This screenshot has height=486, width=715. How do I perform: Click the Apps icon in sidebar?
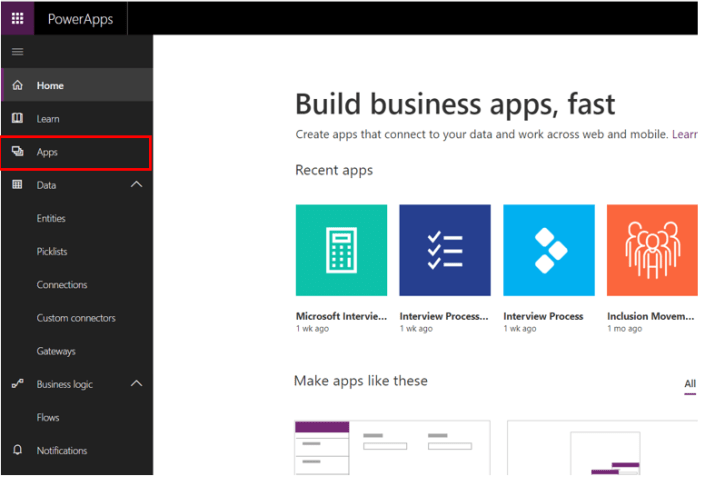click(x=17, y=152)
